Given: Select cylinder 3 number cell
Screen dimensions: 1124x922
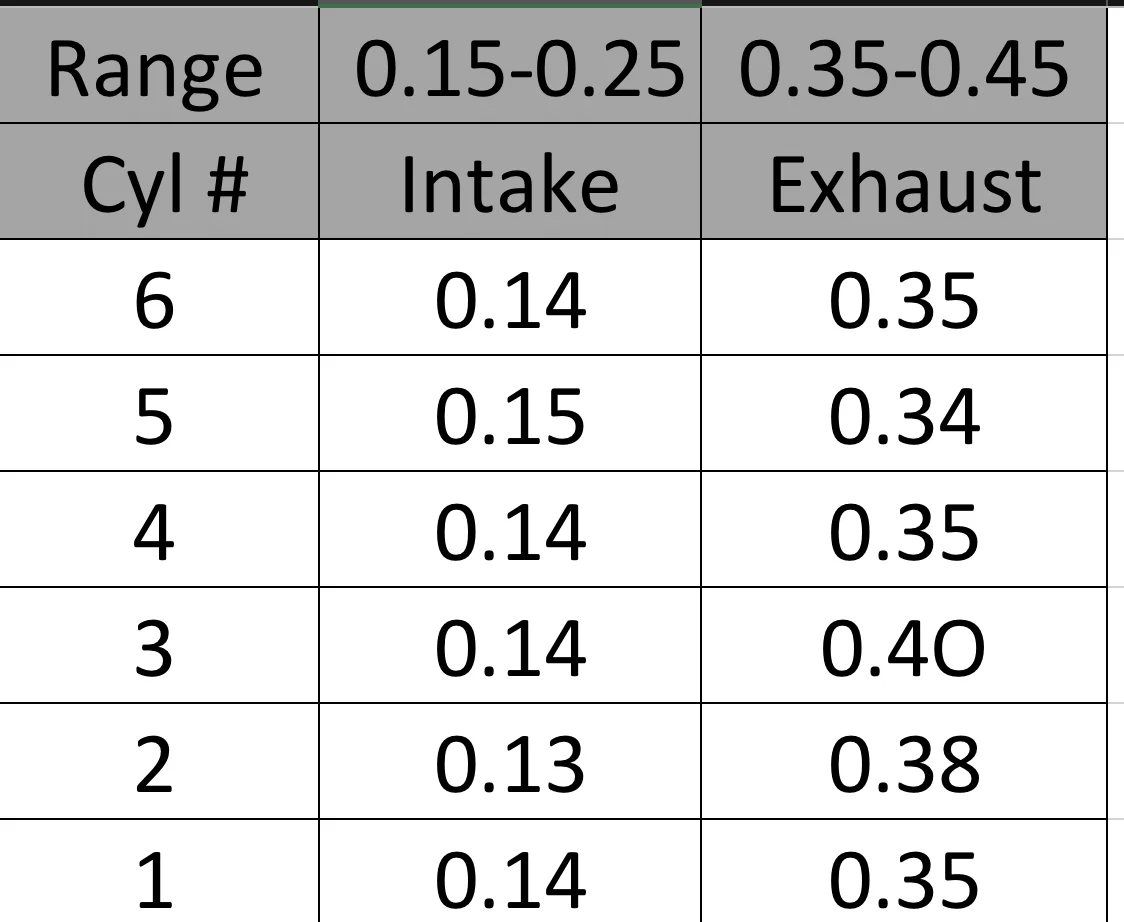Looking at the screenshot, I should (x=158, y=645).
